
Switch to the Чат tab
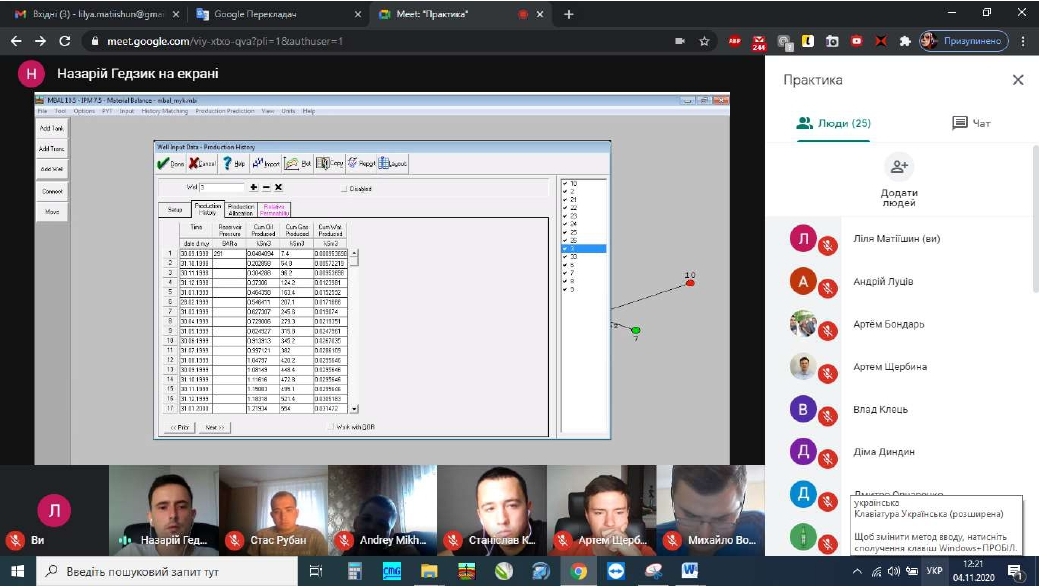click(x=971, y=123)
